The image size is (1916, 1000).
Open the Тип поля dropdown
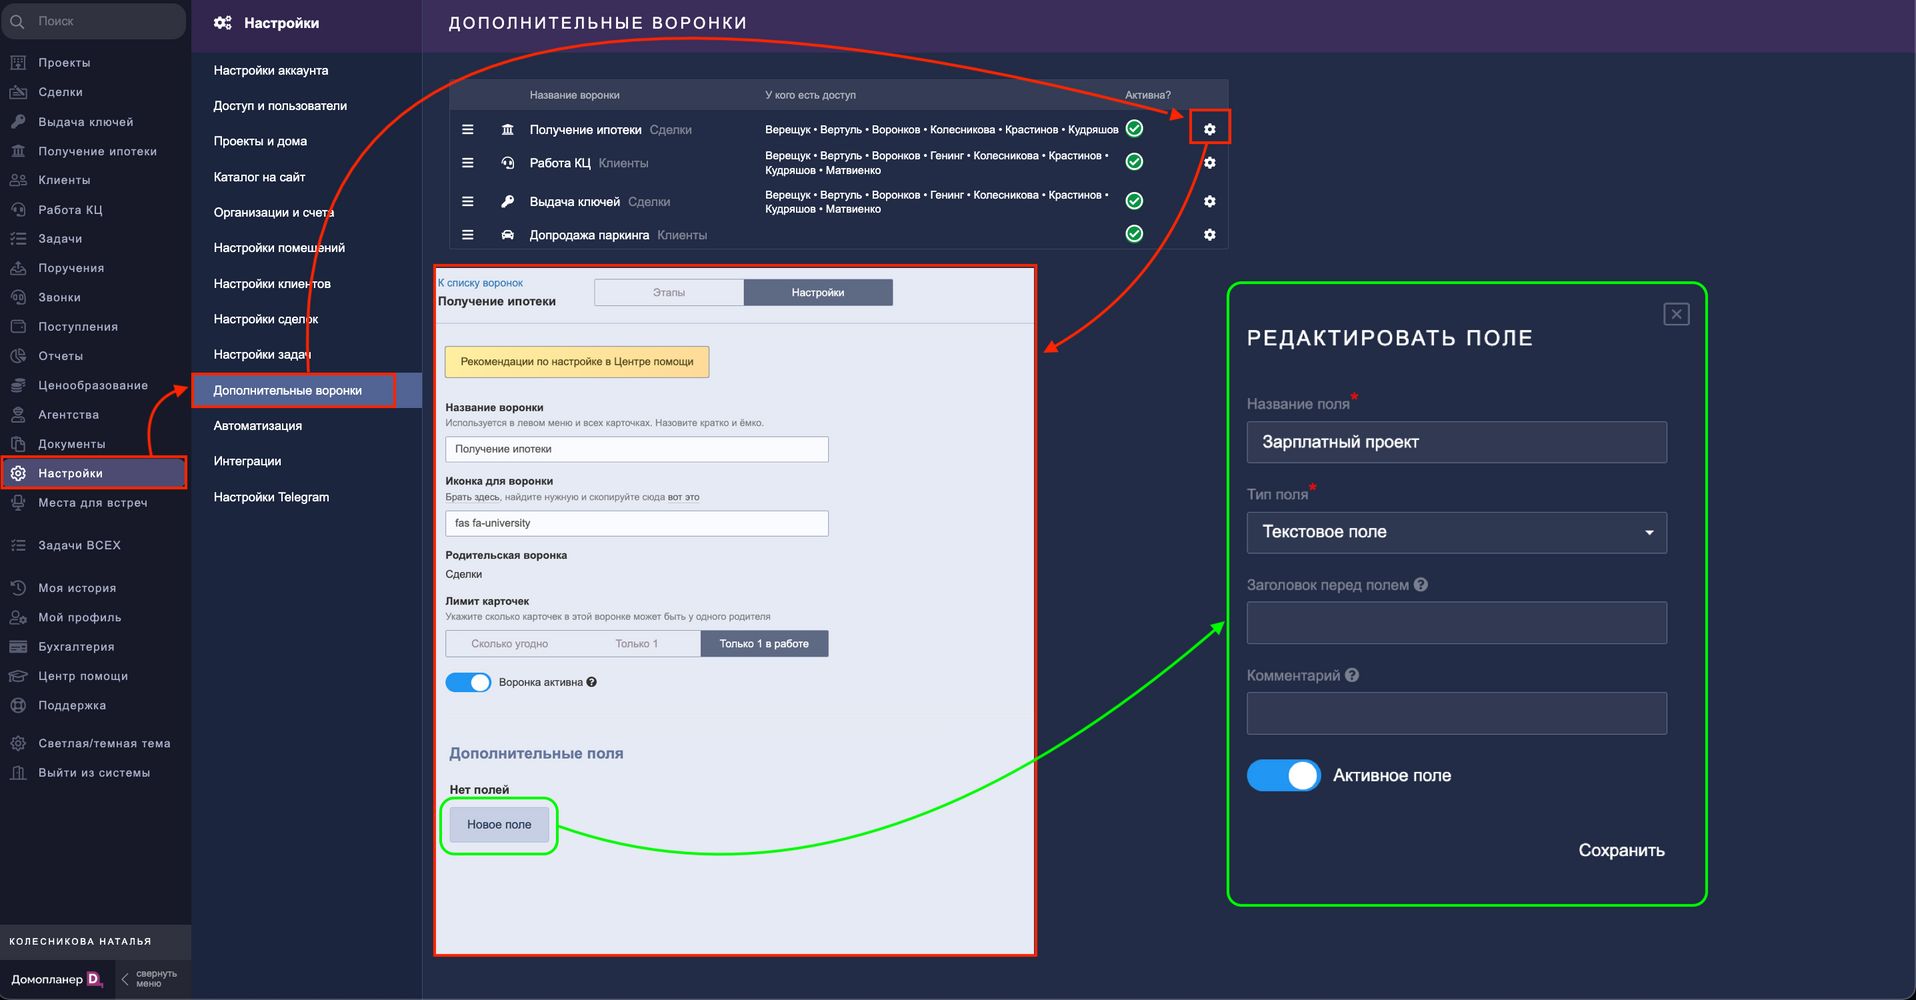point(1456,532)
